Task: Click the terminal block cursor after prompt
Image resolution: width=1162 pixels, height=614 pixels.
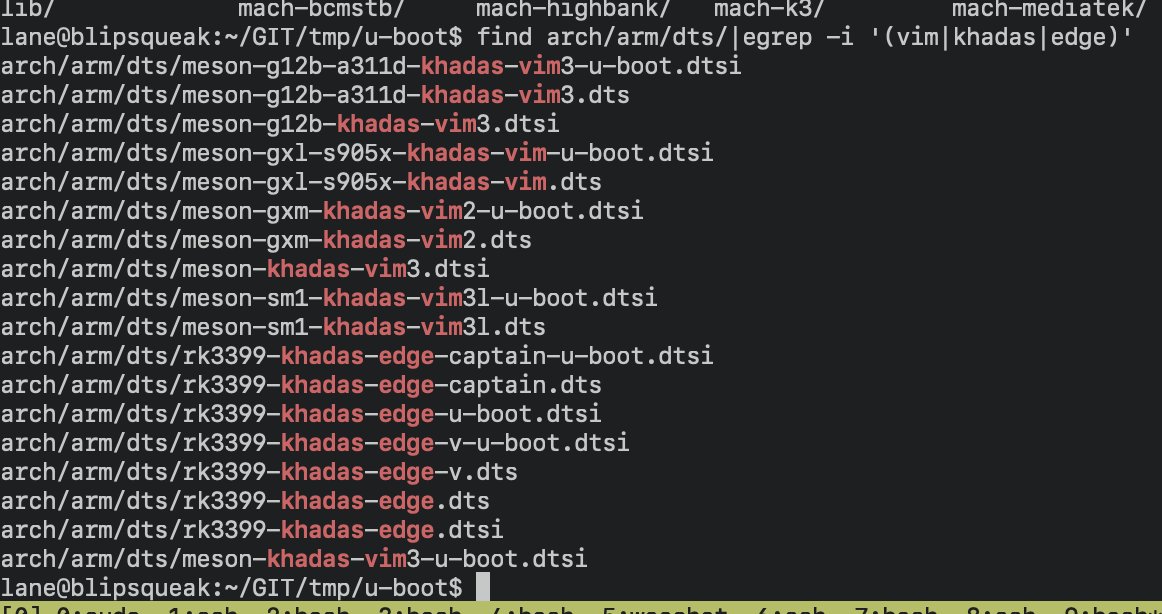Action: 482,587
